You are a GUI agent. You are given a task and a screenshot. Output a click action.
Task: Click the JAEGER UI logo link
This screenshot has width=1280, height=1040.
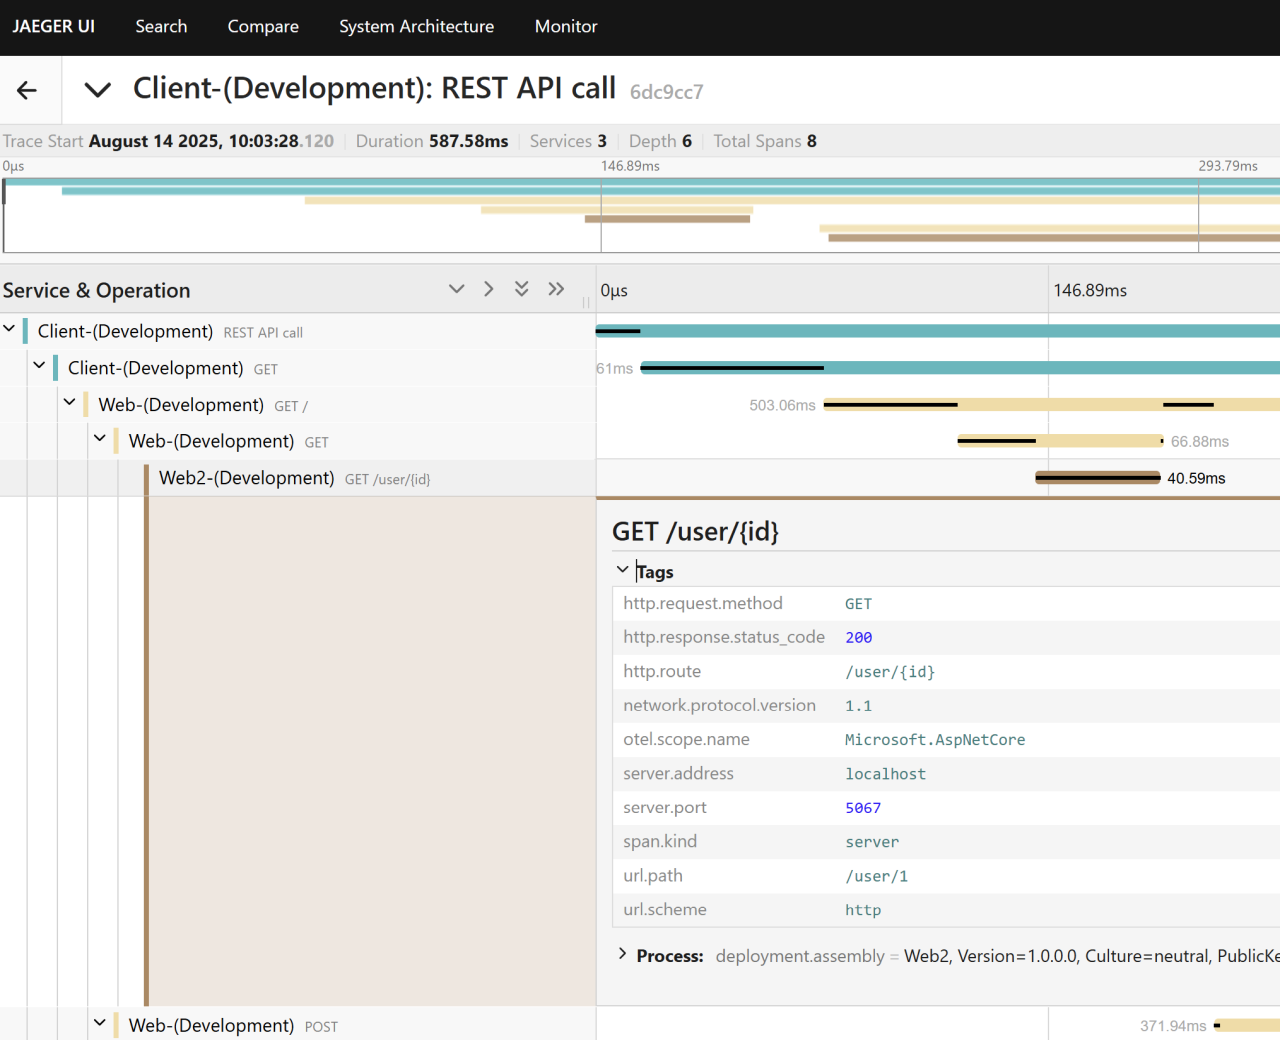[54, 27]
